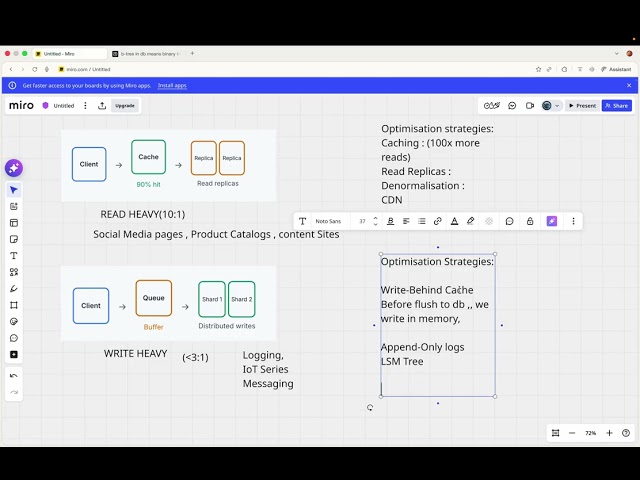Open the 72% zoom level menu
640x480 pixels.
591,433
